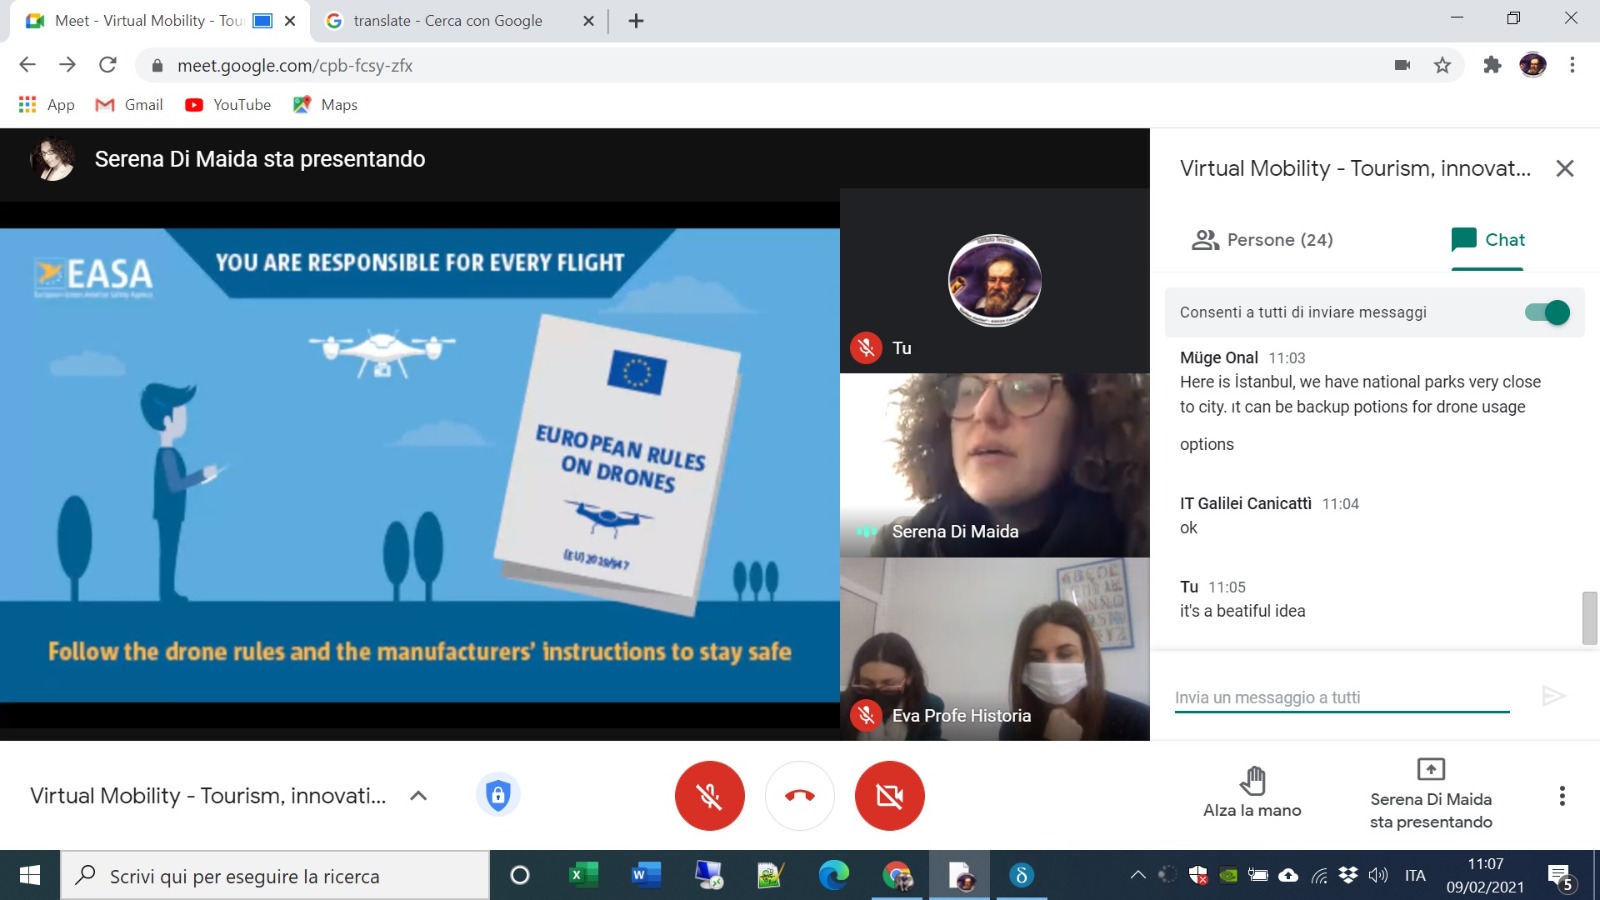Image resolution: width=1600 pixels, height=900 pixels.
Task: Click the message input field
Action: (1342, 697)
